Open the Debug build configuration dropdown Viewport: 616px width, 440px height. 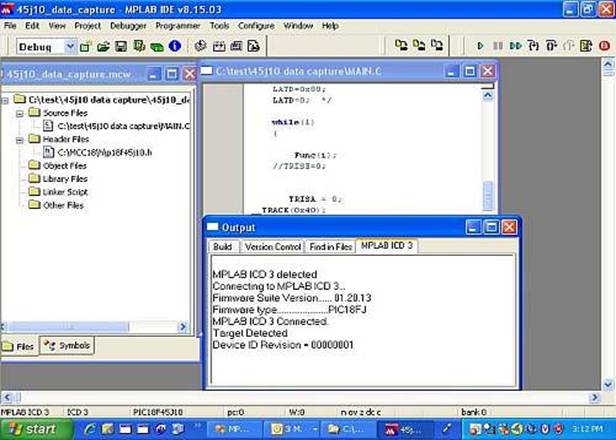pos(69,46)
